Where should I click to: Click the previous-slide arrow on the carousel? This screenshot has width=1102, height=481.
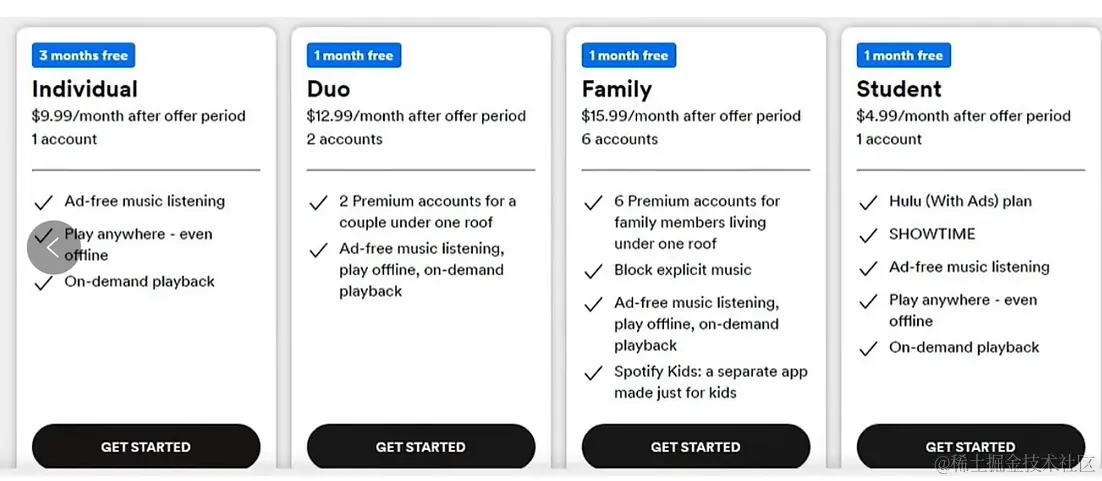coord(53,247)
